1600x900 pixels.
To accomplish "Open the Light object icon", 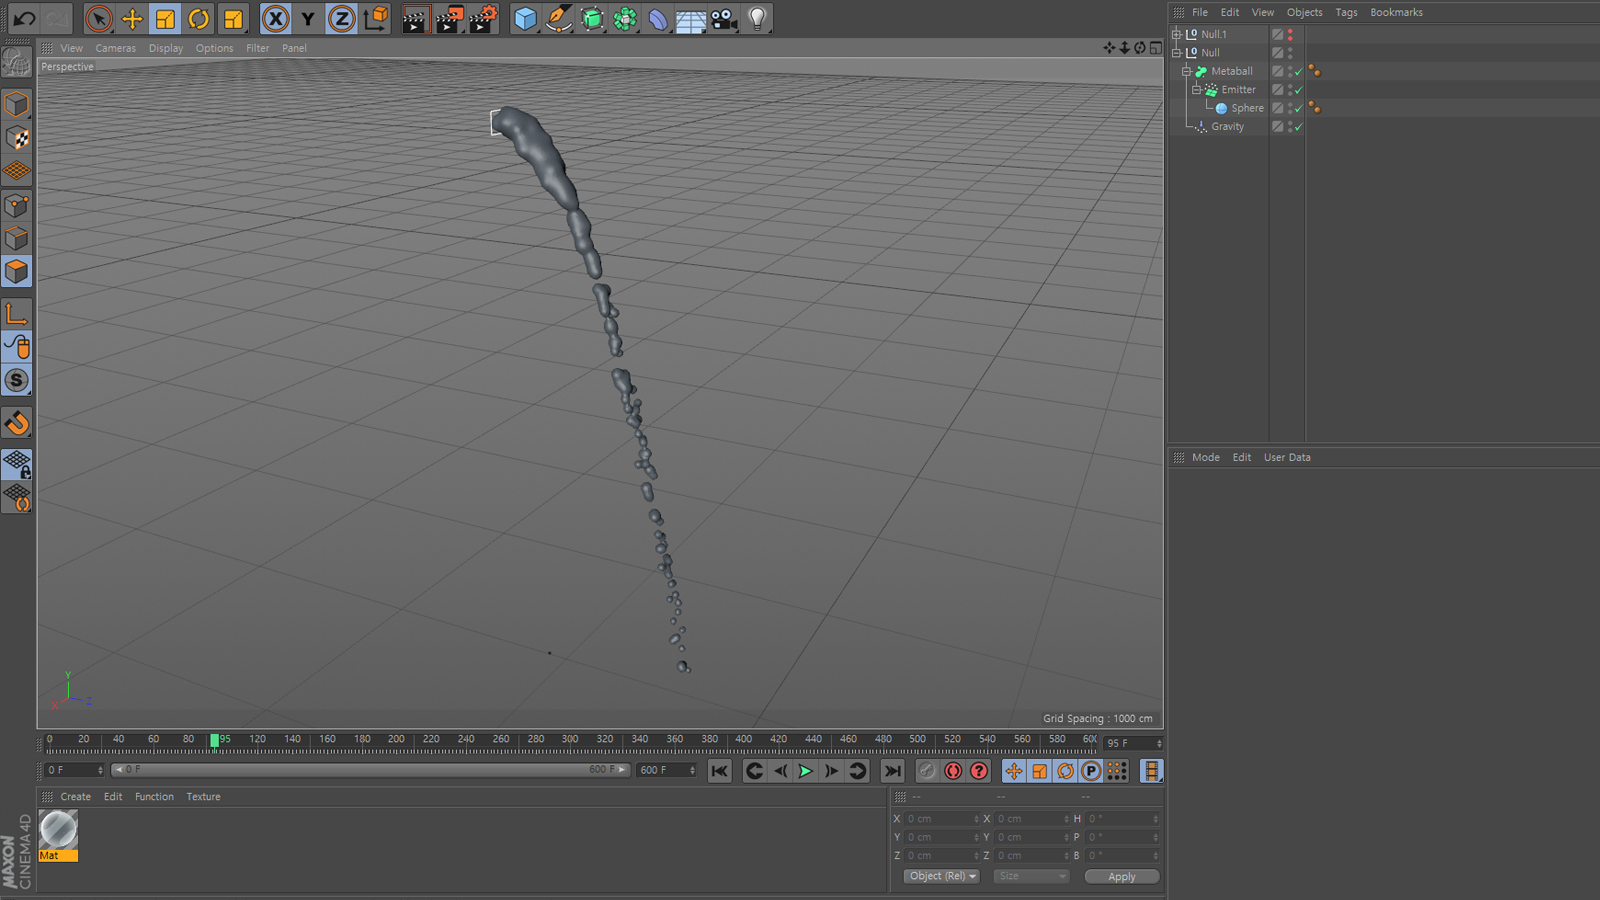I will pyautogui.click(x=757, y=19).
